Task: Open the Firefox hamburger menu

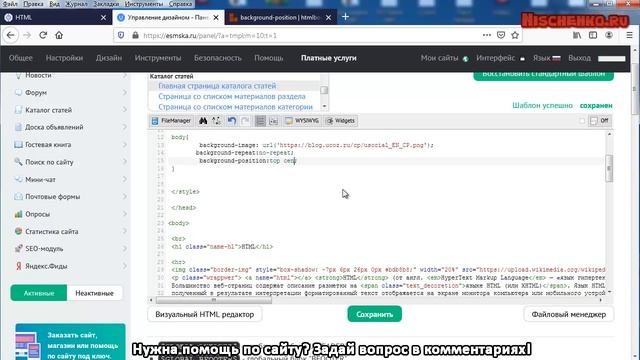Action: point(629,35)
